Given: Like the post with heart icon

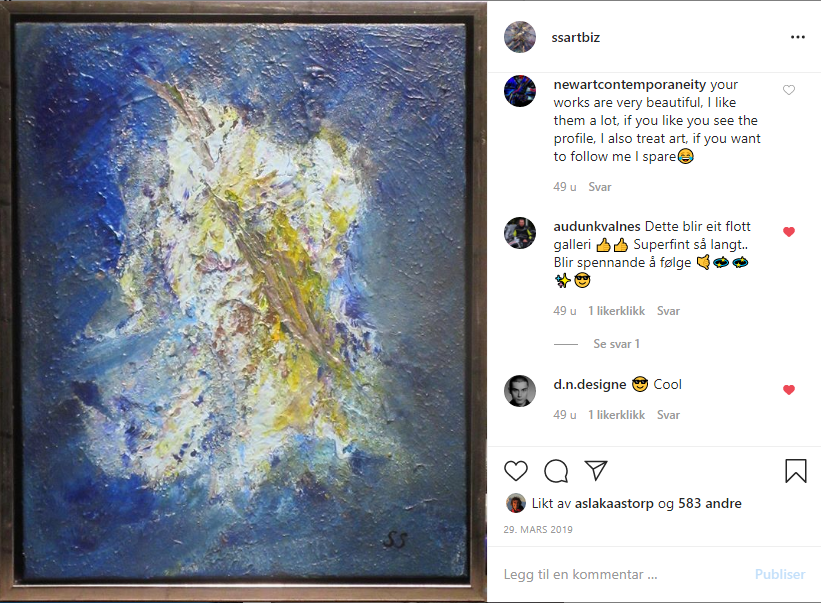Looking at the screenshot, I should coord(516,471).
